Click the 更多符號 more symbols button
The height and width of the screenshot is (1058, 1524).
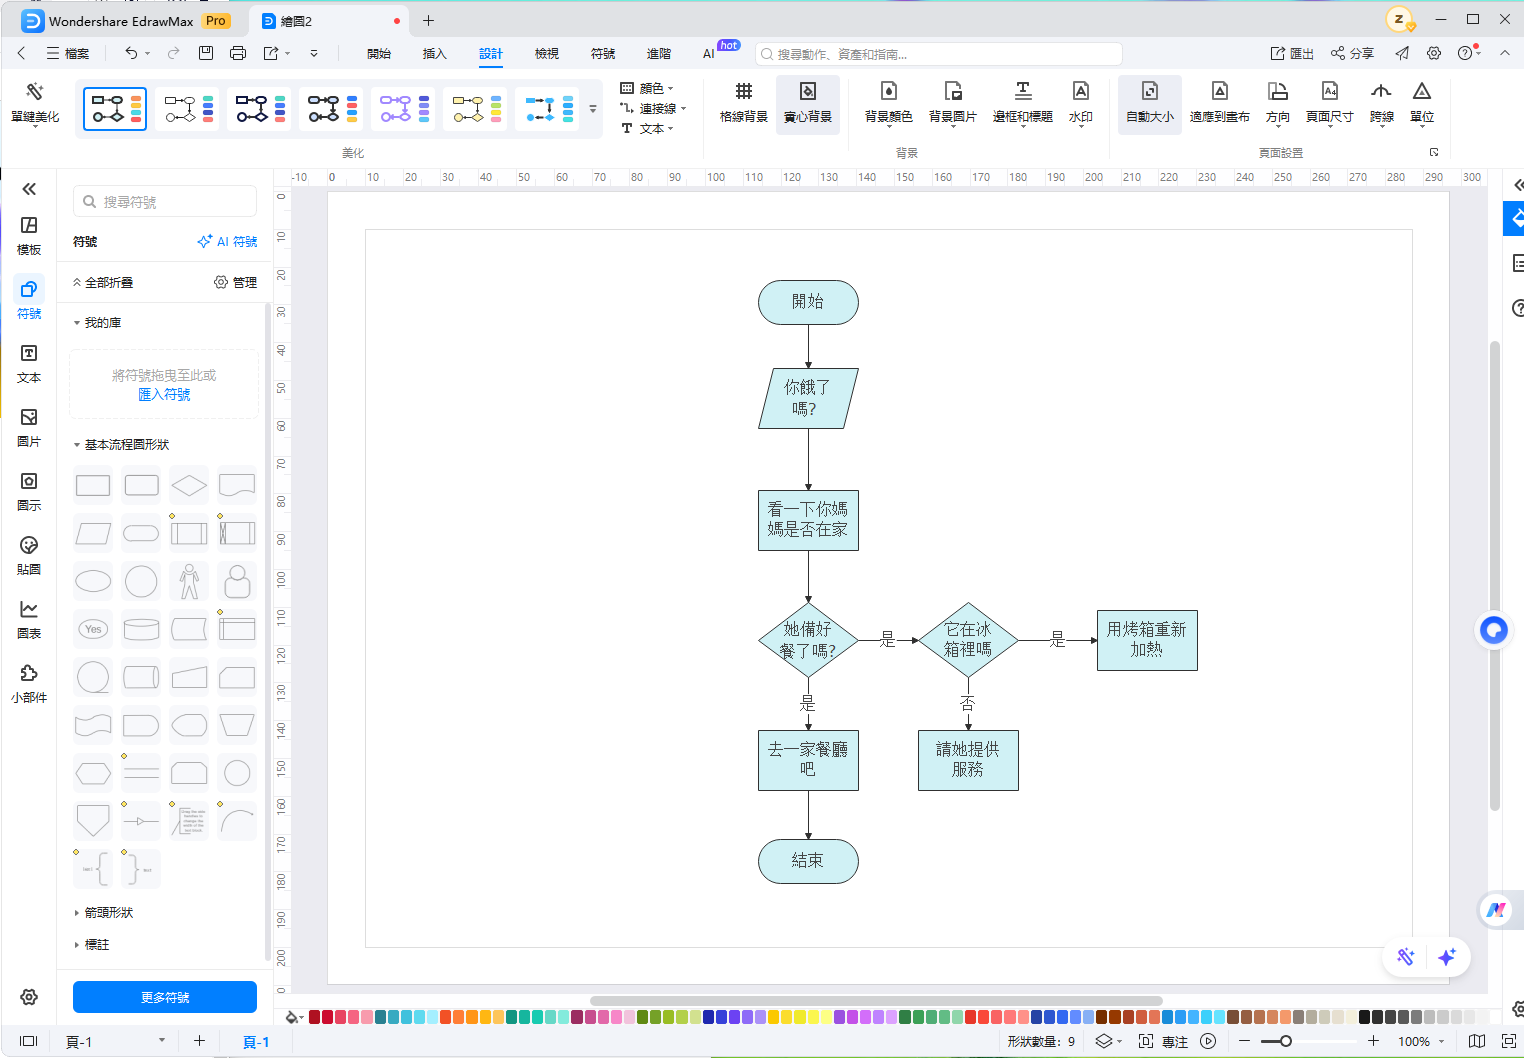tap(165, 997)
